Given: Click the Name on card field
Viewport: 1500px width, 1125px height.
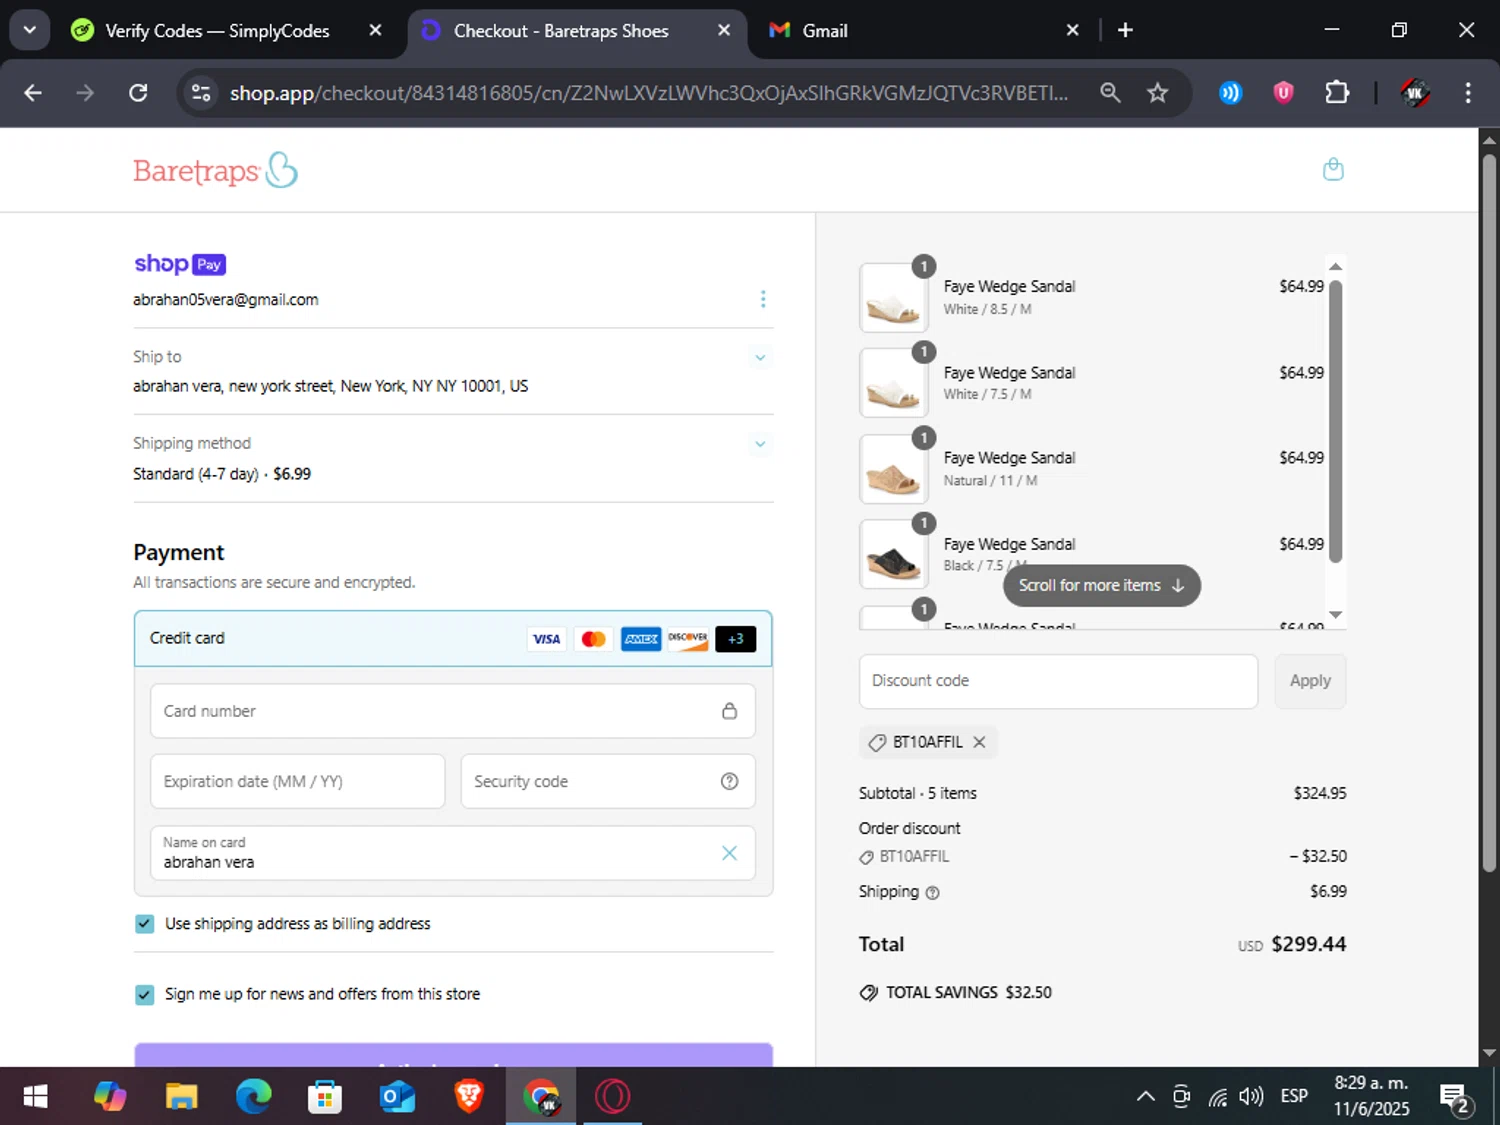Looking at the screenshot, I should (453, 853).
